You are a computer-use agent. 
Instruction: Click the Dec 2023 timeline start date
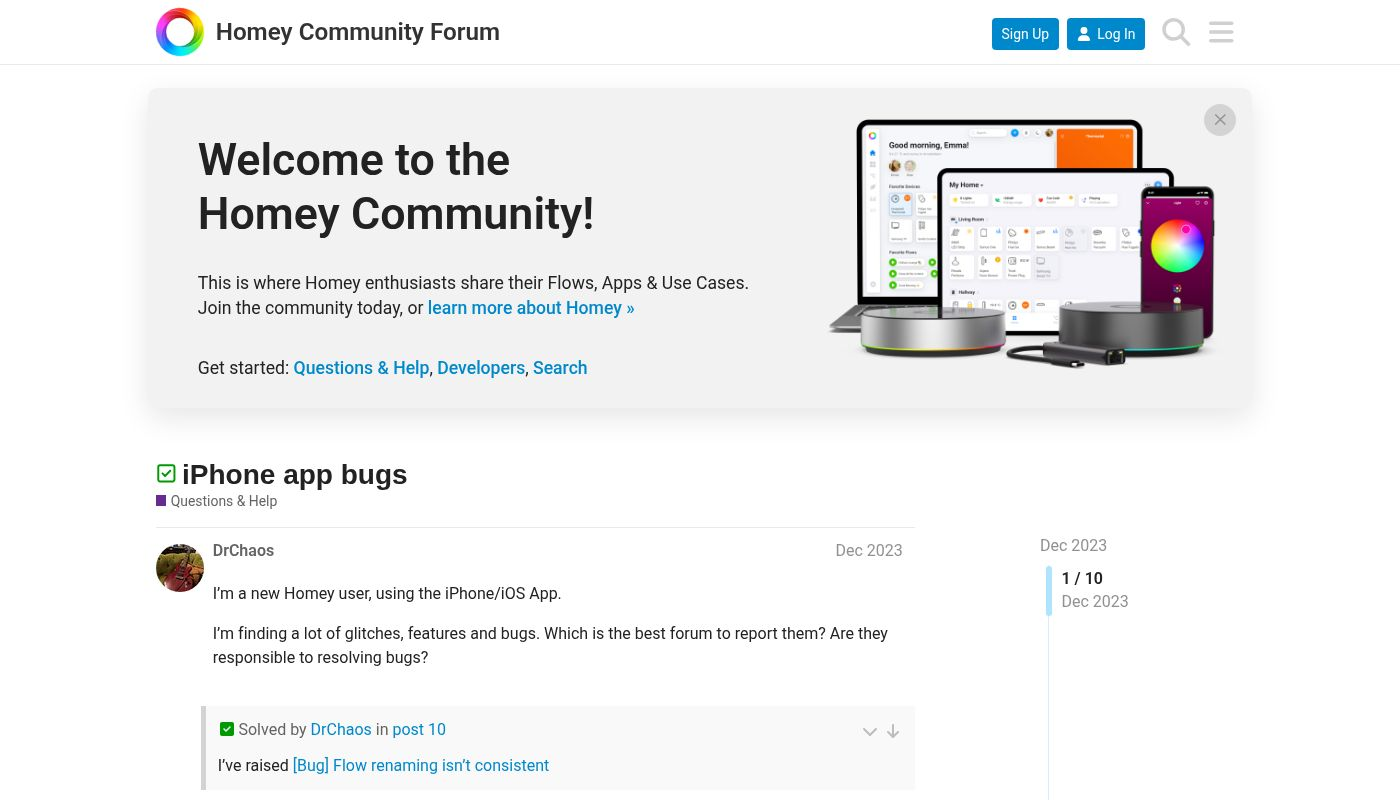1073,545
